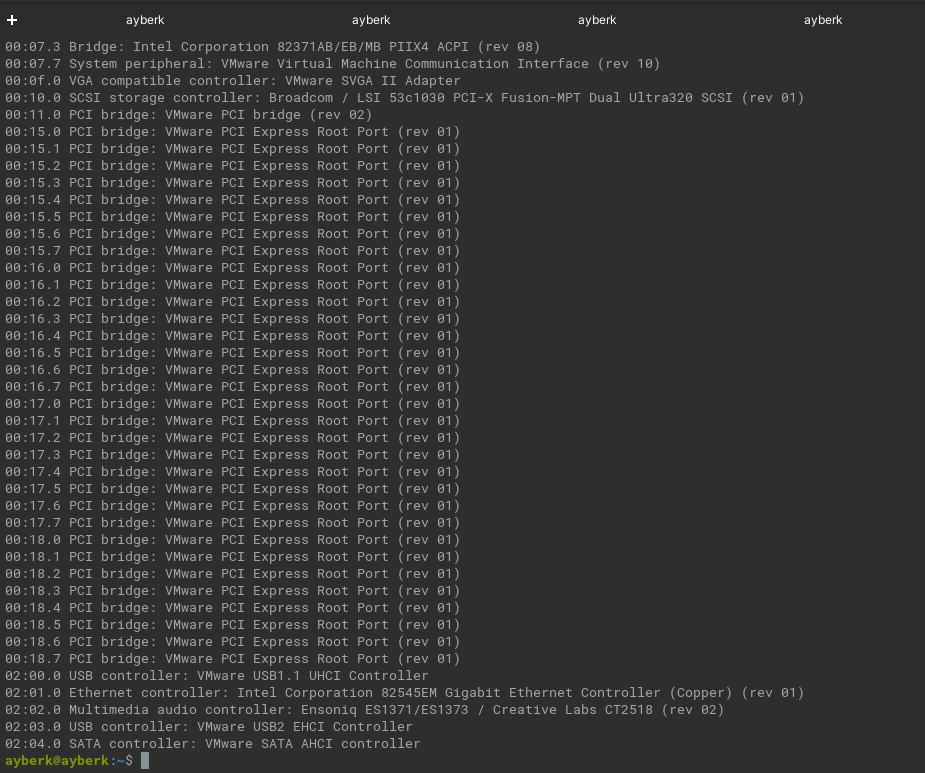
Task: Switch to the rightmost ayberk tab
Action: click(823, 20)
